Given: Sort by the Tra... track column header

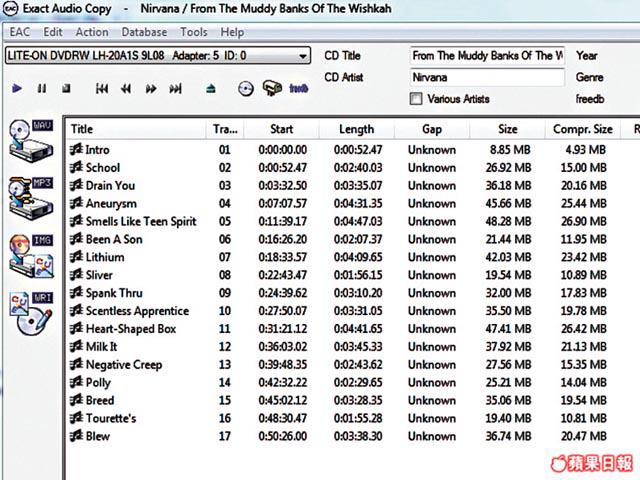Looking at the screenshot, I should tap(225, 129).
